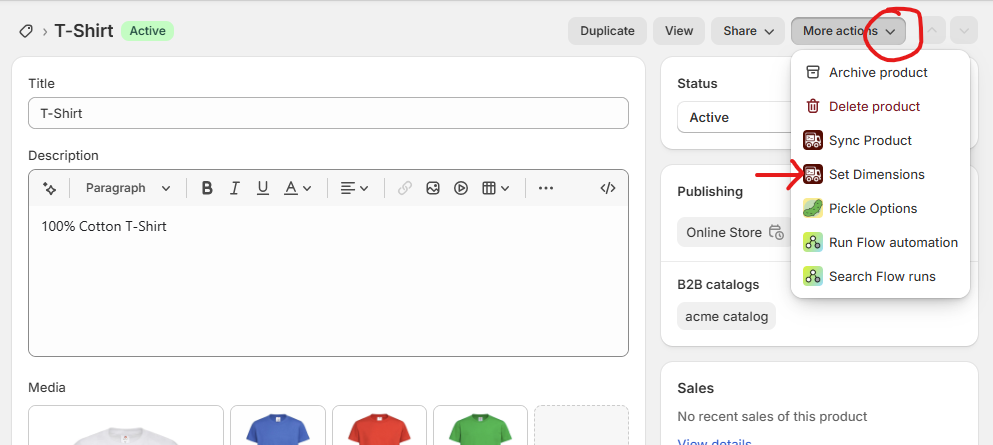The image size is (993, 445).
Task: Click into the description text area
Action: (x=329, y=280)
